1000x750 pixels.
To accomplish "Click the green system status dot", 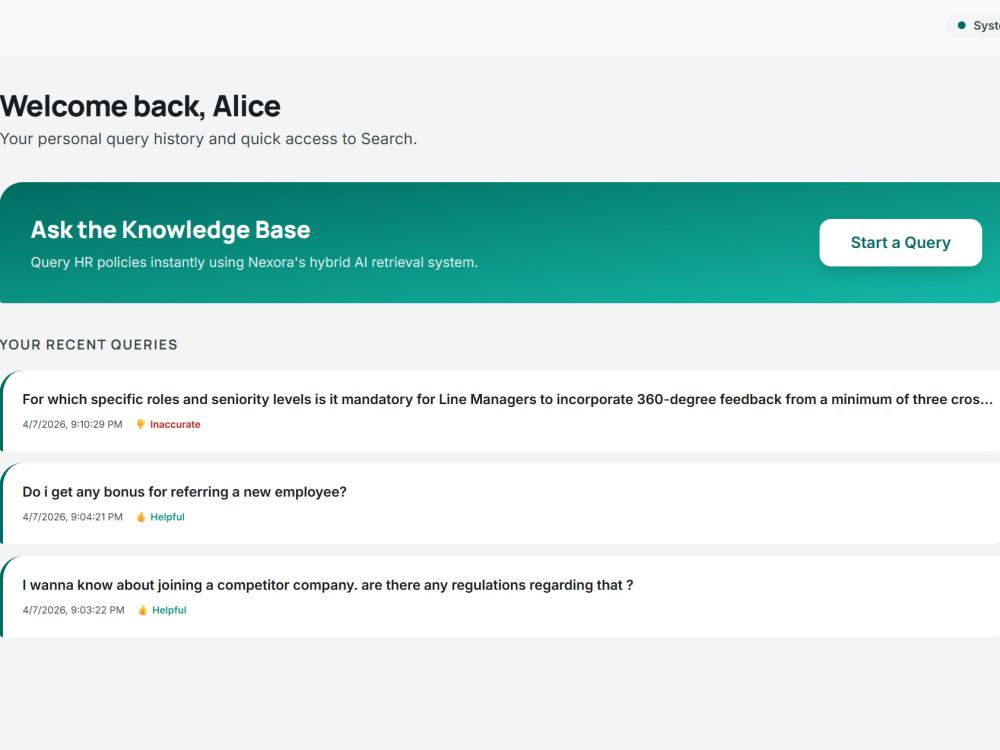I will click(961, 26).
